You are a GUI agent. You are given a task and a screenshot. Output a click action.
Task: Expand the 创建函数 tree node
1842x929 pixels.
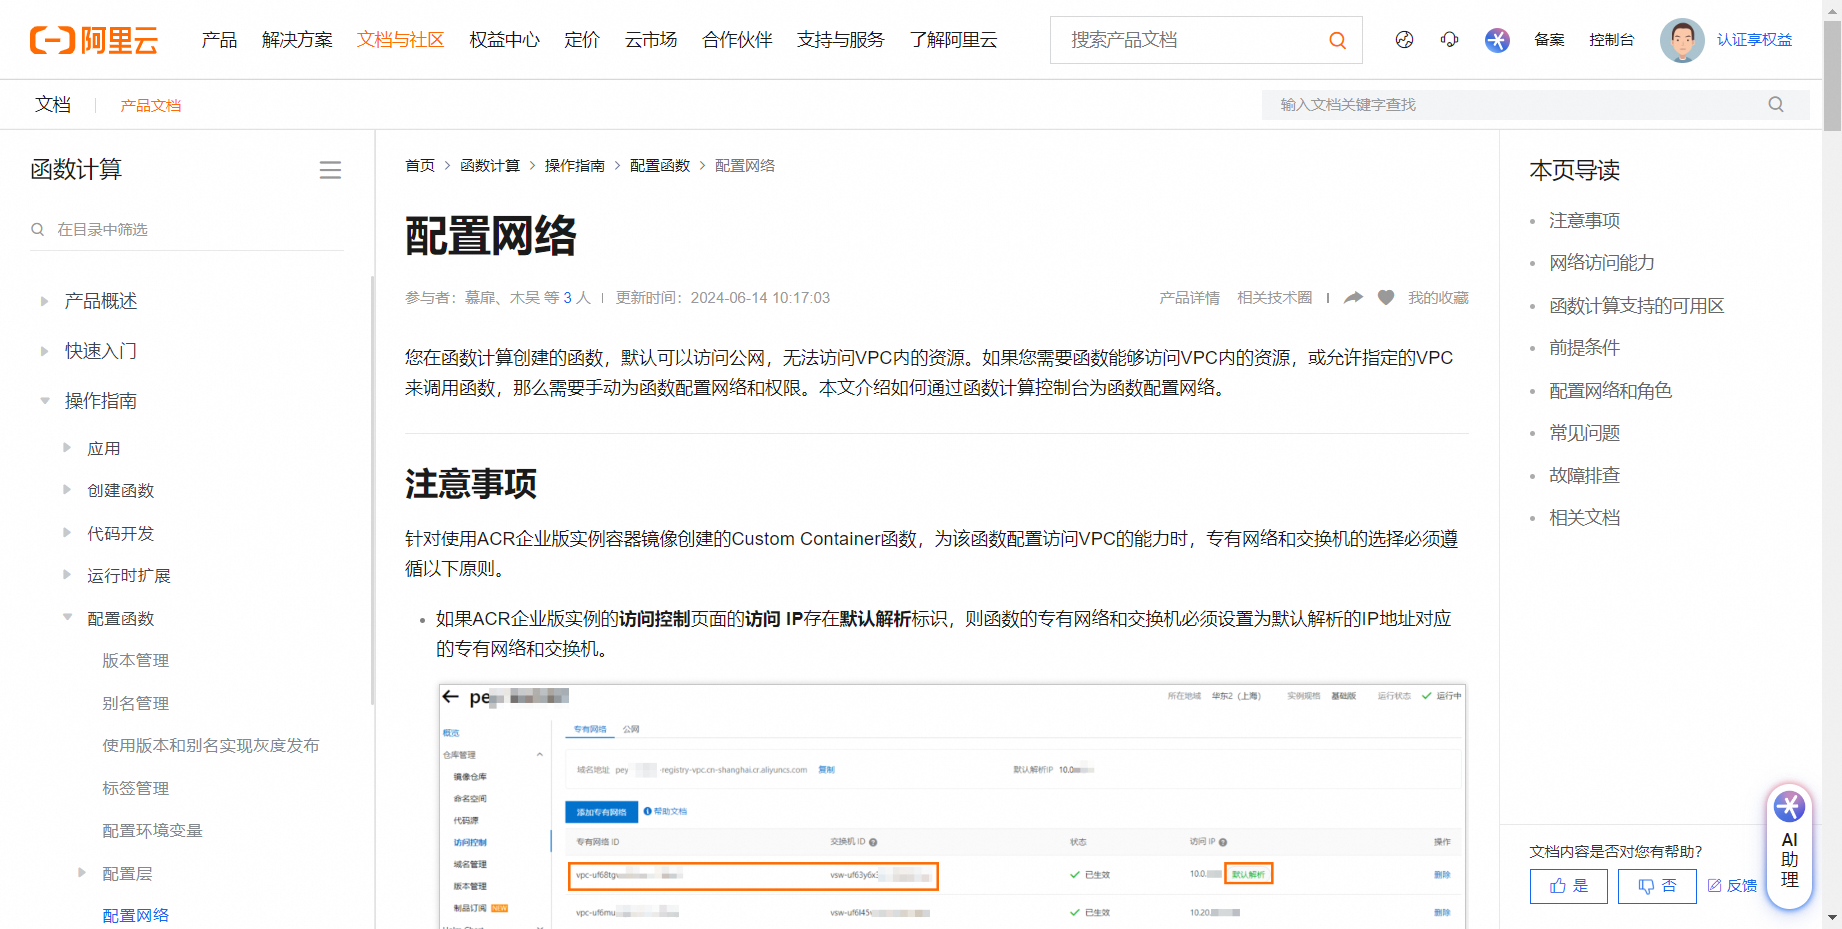[67, 490]
